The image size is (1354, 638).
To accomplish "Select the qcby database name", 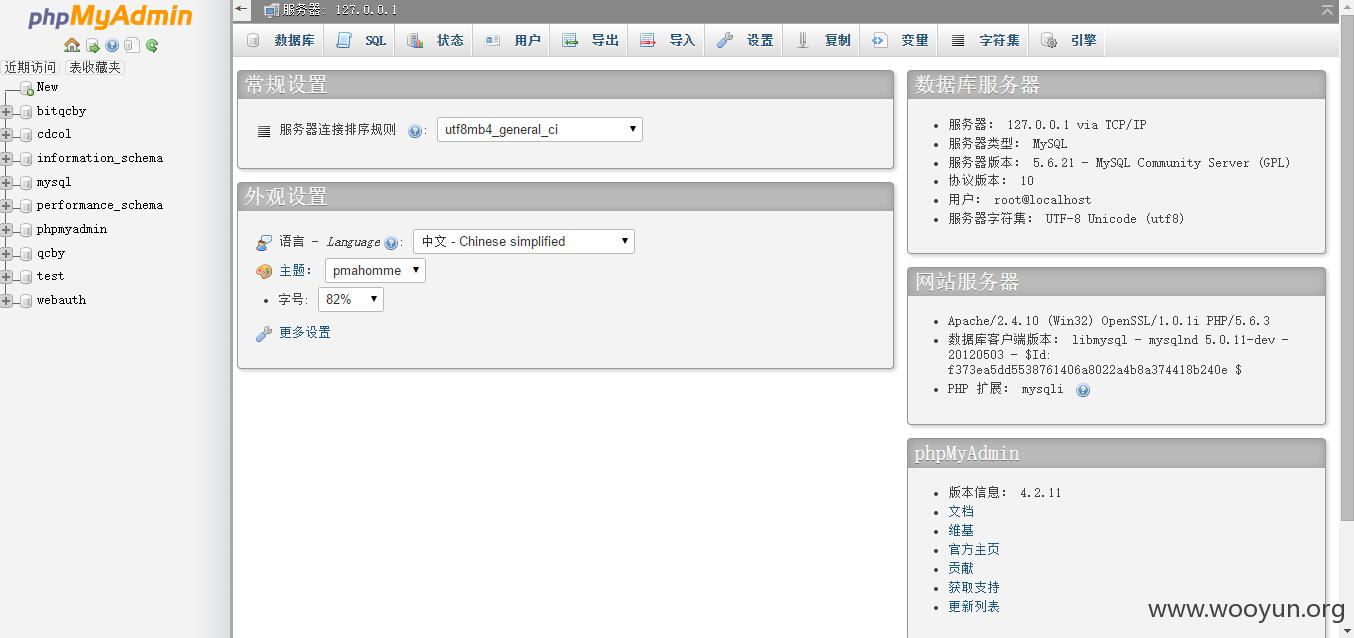I will (51, 253).
